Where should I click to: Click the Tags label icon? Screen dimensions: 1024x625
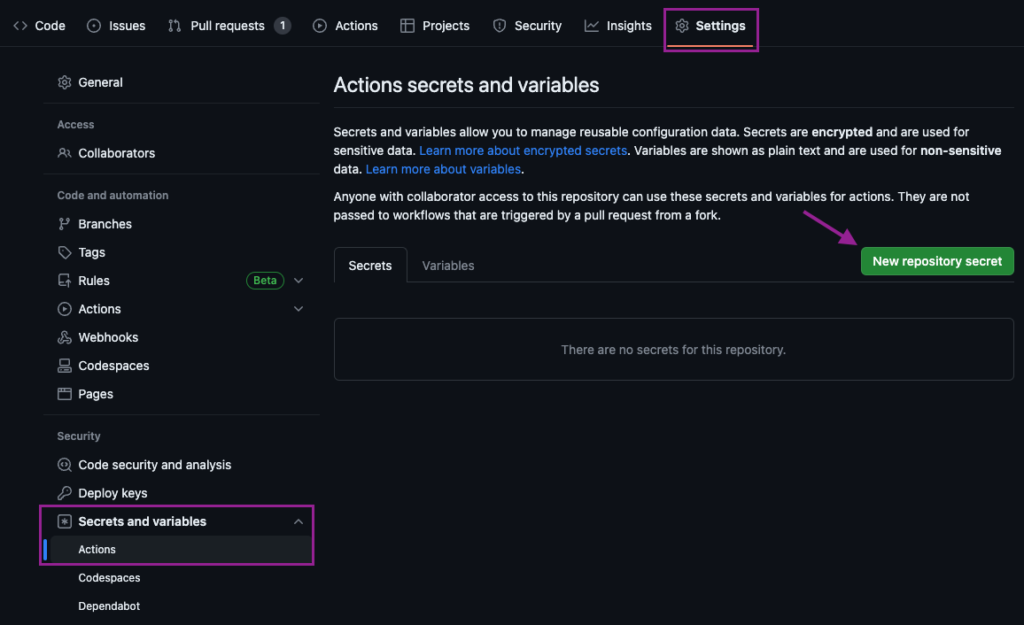64,252
